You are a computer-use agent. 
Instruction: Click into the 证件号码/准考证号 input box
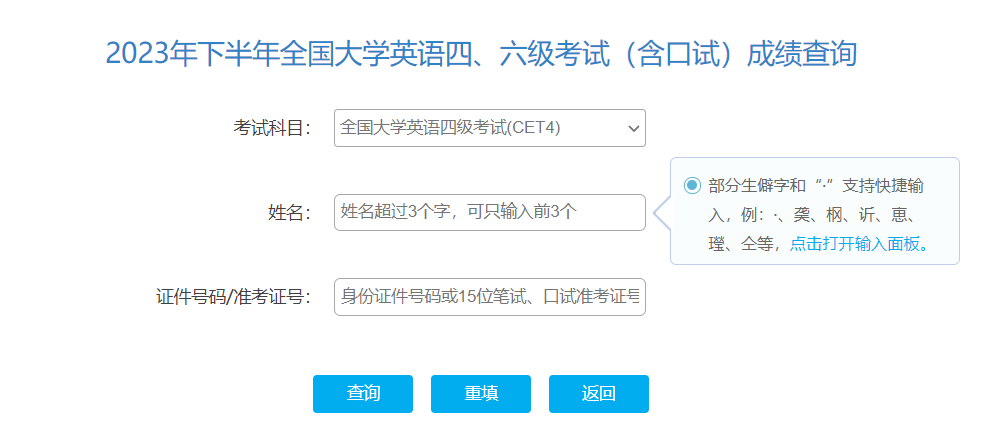tap(489, 297)
